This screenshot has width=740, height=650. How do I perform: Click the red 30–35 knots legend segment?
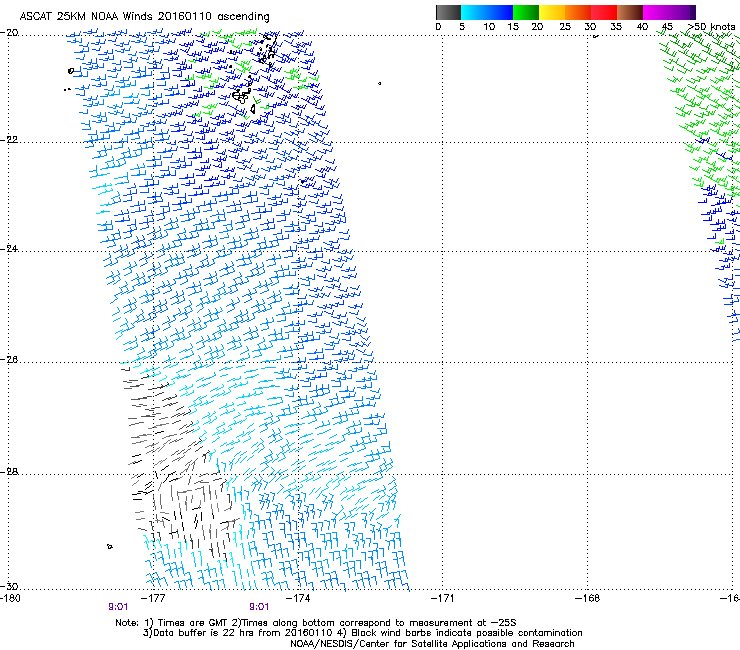tap(604, 12)
